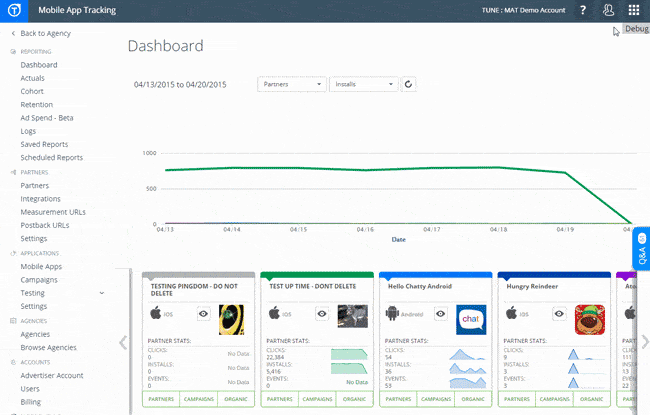Toggle eye icon on Testing Pingdom card
This screenshot has width=650, height=415.
pyautogui.click(x=203, y=313)
